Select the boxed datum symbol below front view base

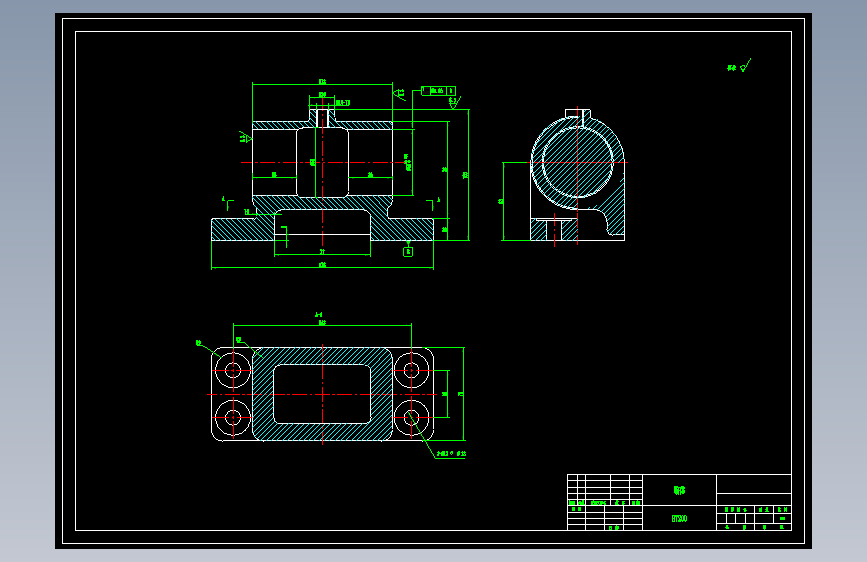point(408,252)
